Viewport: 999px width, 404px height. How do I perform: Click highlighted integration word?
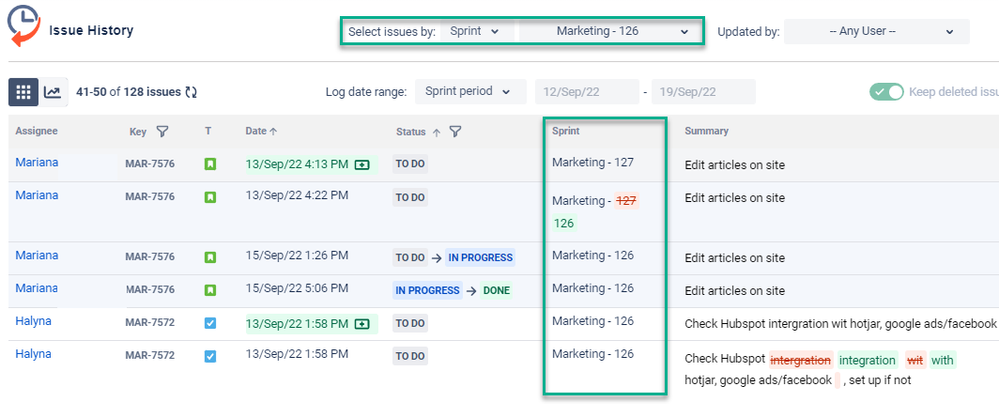coord(867,360)
